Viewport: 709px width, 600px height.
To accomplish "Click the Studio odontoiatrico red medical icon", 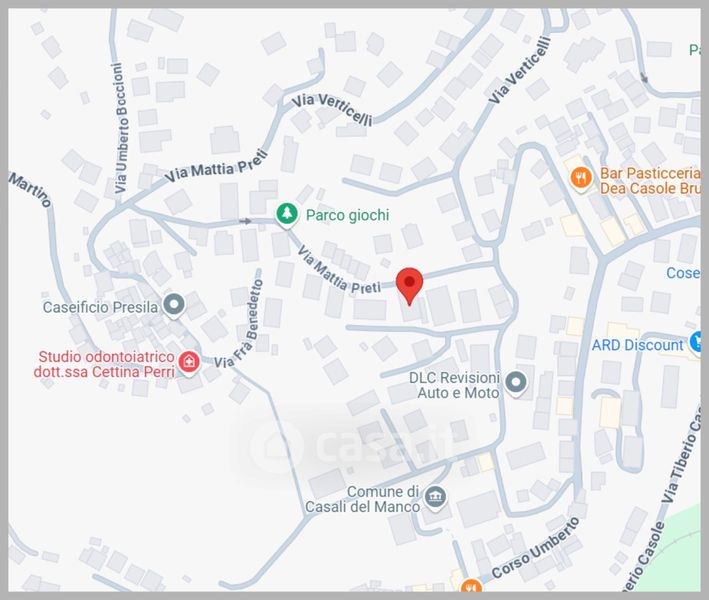I will 189,363.
